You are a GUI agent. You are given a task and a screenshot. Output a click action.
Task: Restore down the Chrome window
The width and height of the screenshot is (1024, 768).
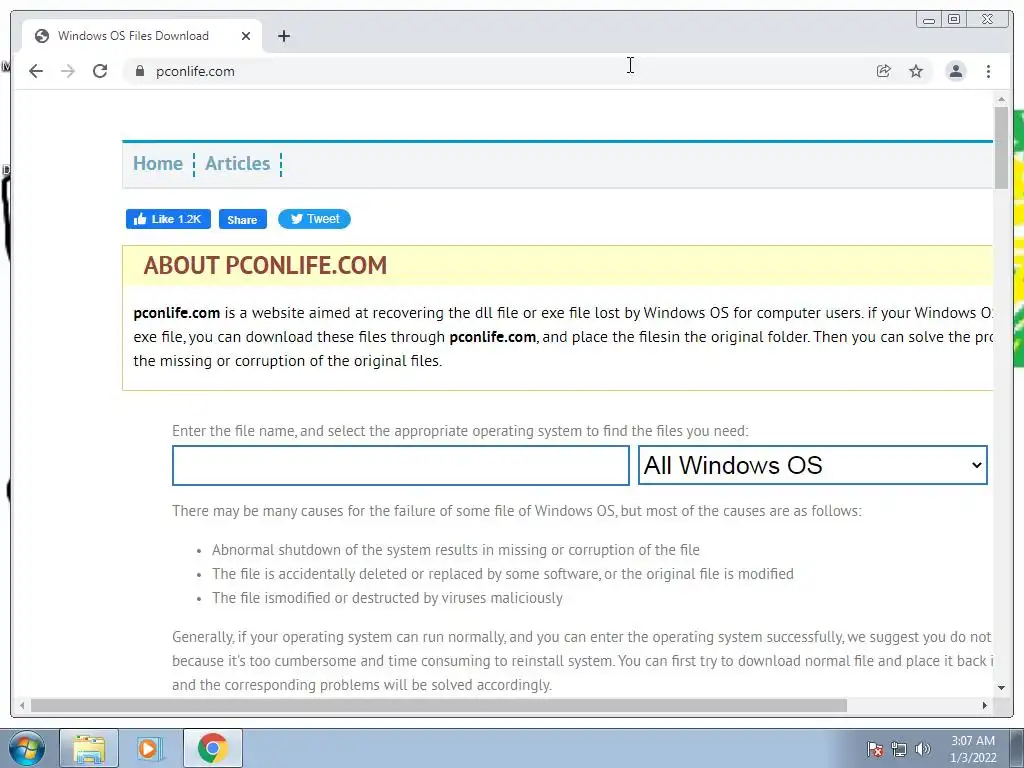point(953,20)
